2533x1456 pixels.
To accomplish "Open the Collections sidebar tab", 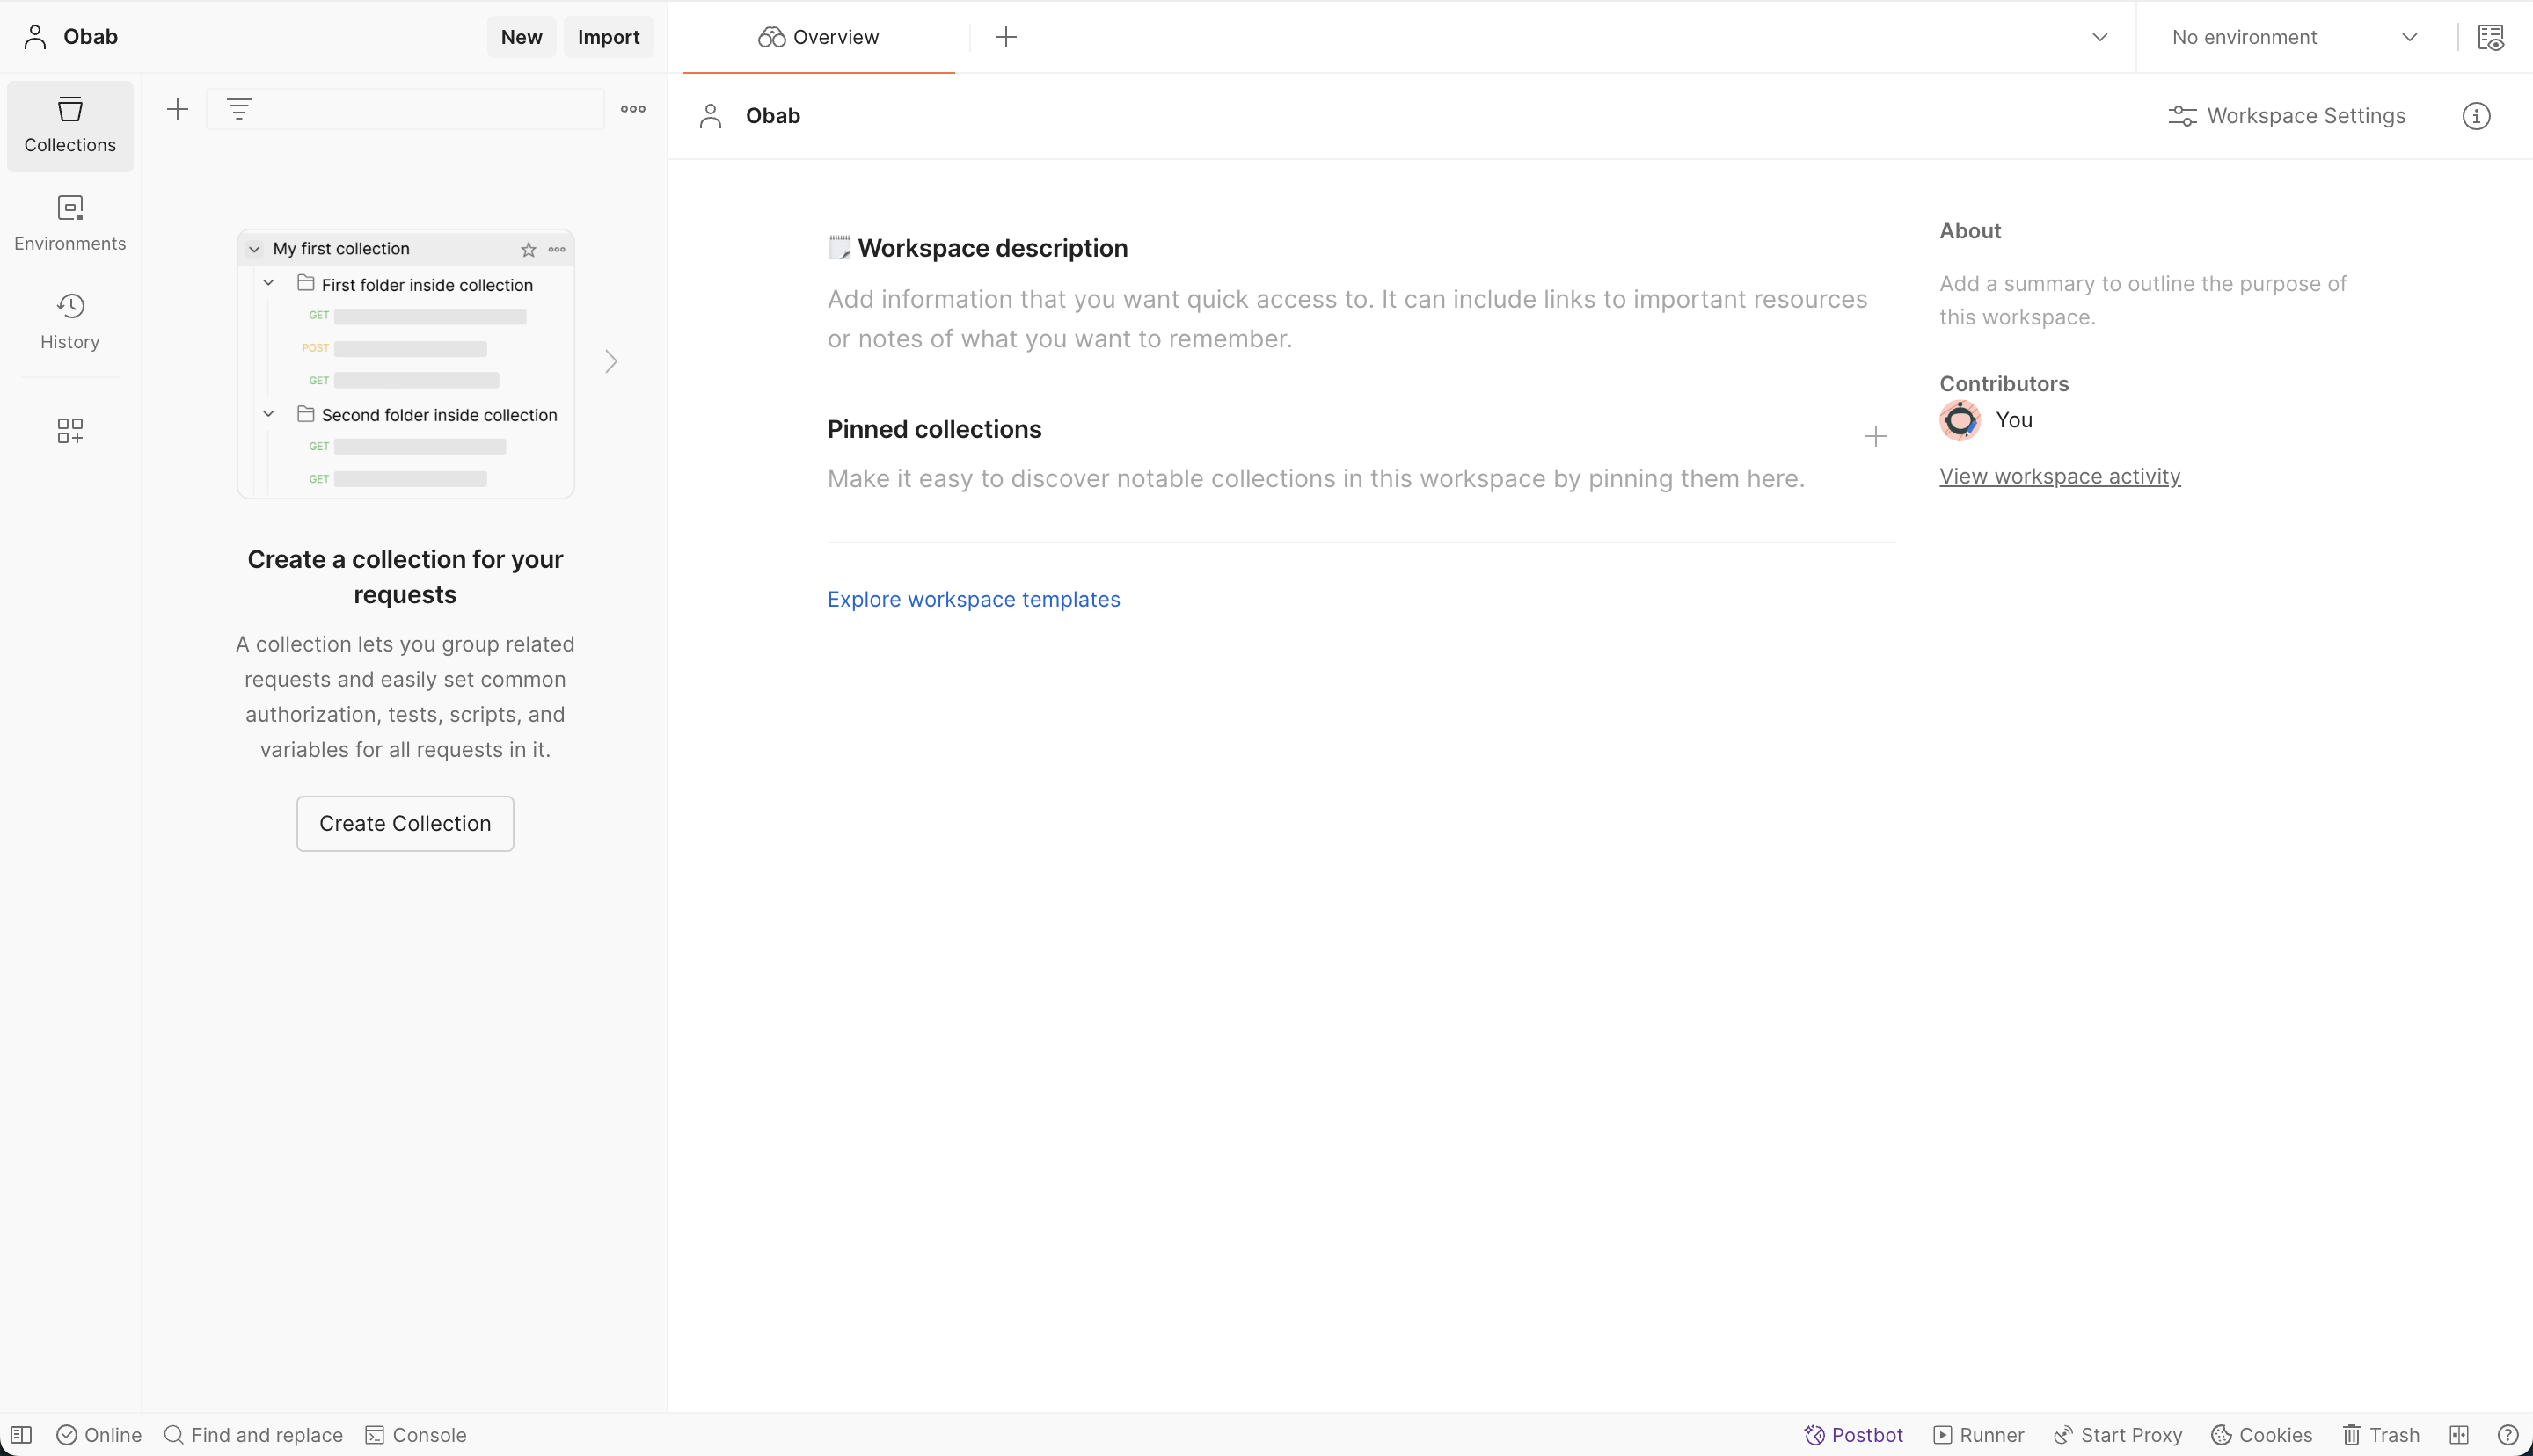I will [x=70, y=125].
